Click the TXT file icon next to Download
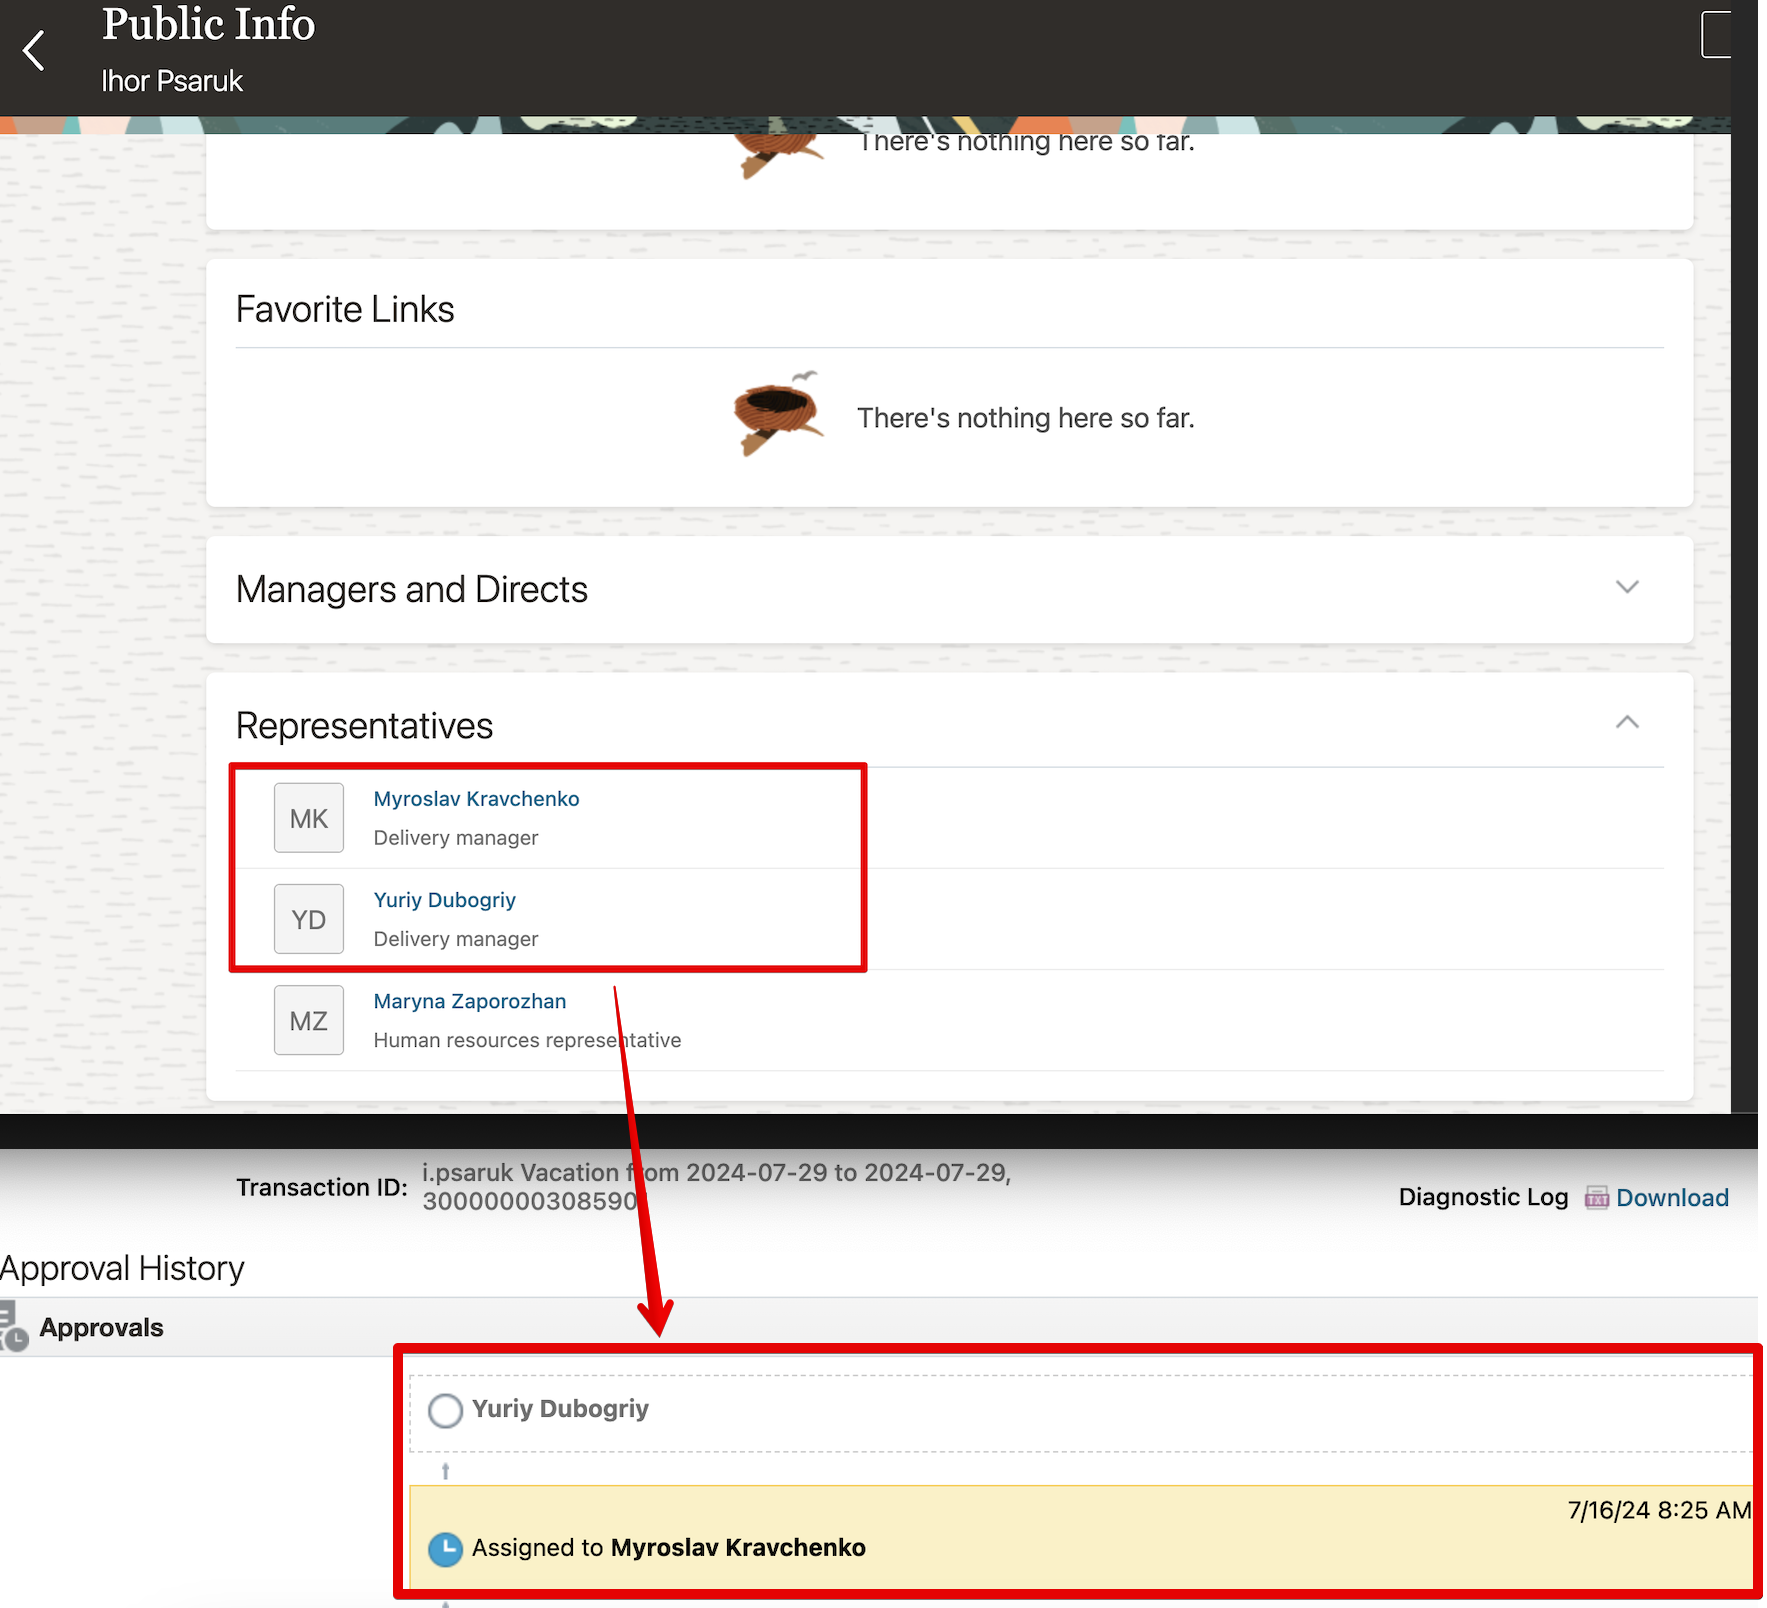This screenshot has width=1767, height=1608. click(x=1597, y=1197)
